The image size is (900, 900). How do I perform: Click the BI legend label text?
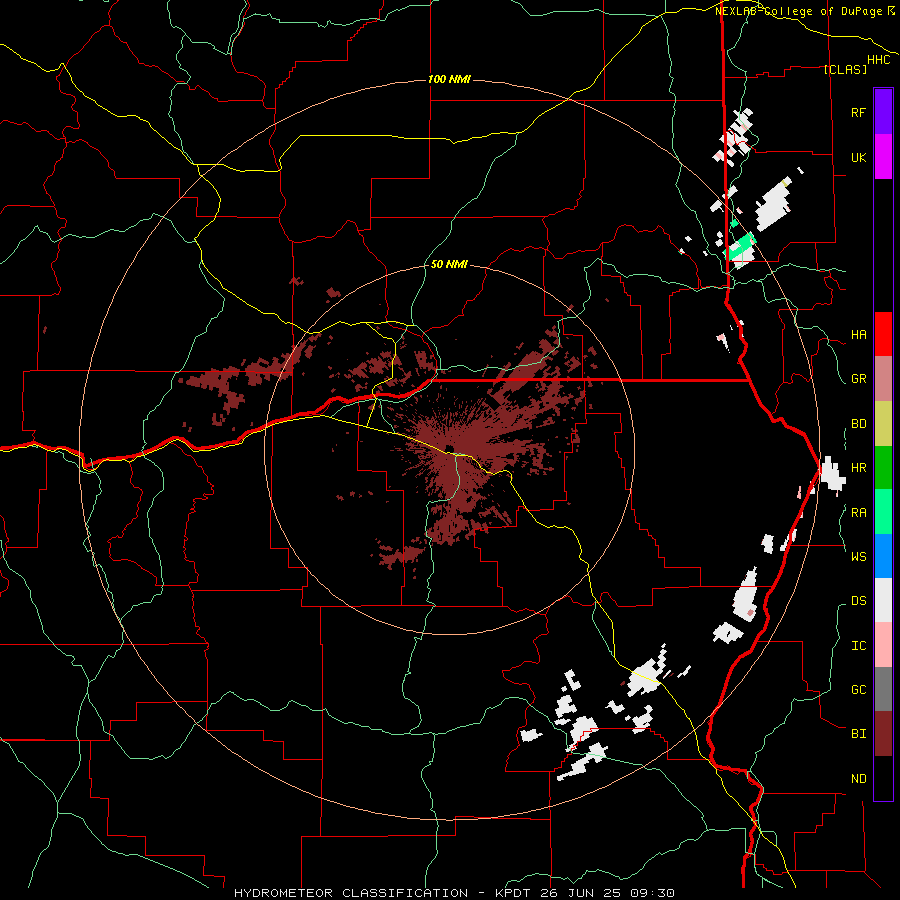858,734
